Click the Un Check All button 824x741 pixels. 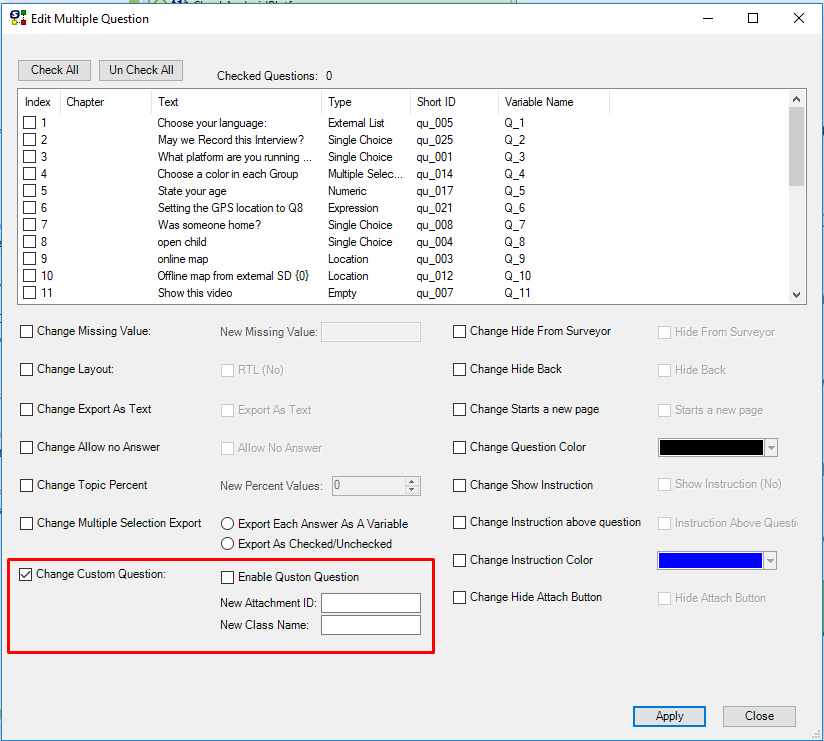pos(141,70)
